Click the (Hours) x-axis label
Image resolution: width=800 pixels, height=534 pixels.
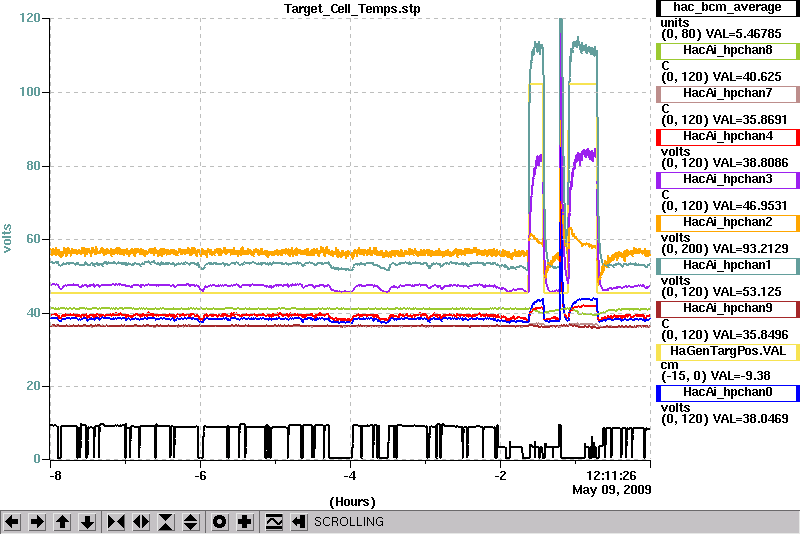click(x=353, y=502)
